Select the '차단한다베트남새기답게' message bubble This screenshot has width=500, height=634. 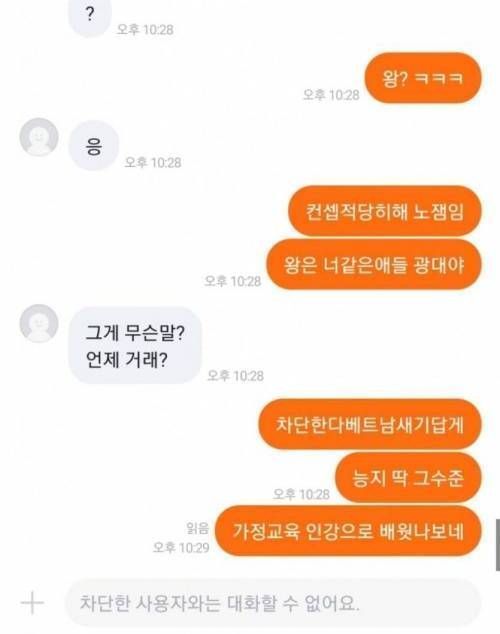tap(370, 424)
